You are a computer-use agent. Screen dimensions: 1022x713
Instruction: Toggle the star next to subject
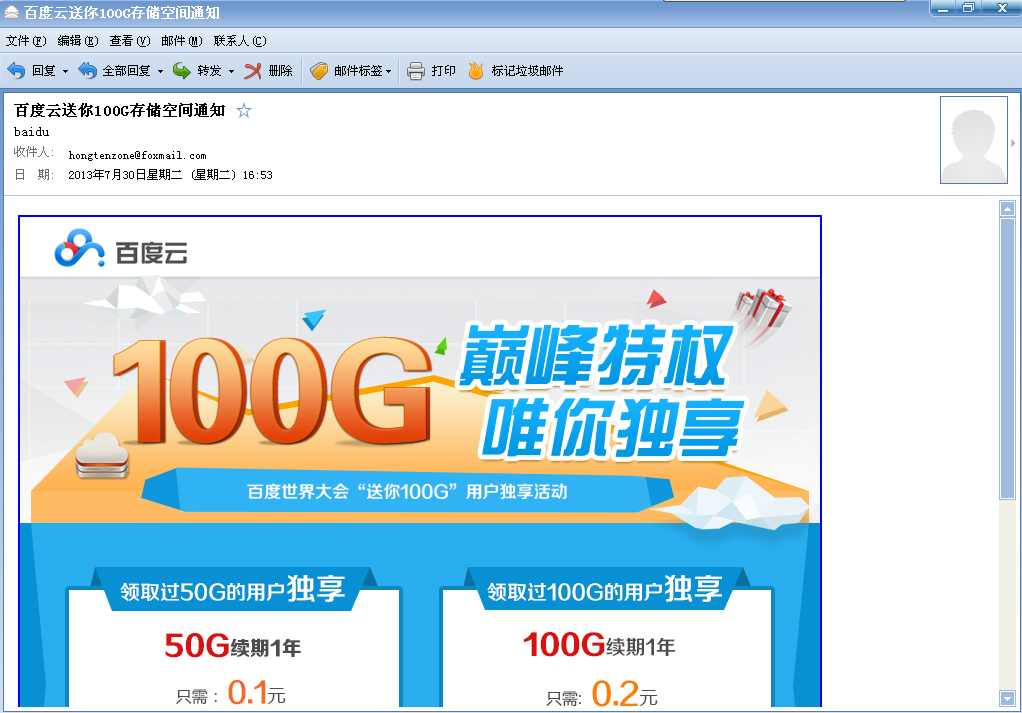(x=244, y=111)
